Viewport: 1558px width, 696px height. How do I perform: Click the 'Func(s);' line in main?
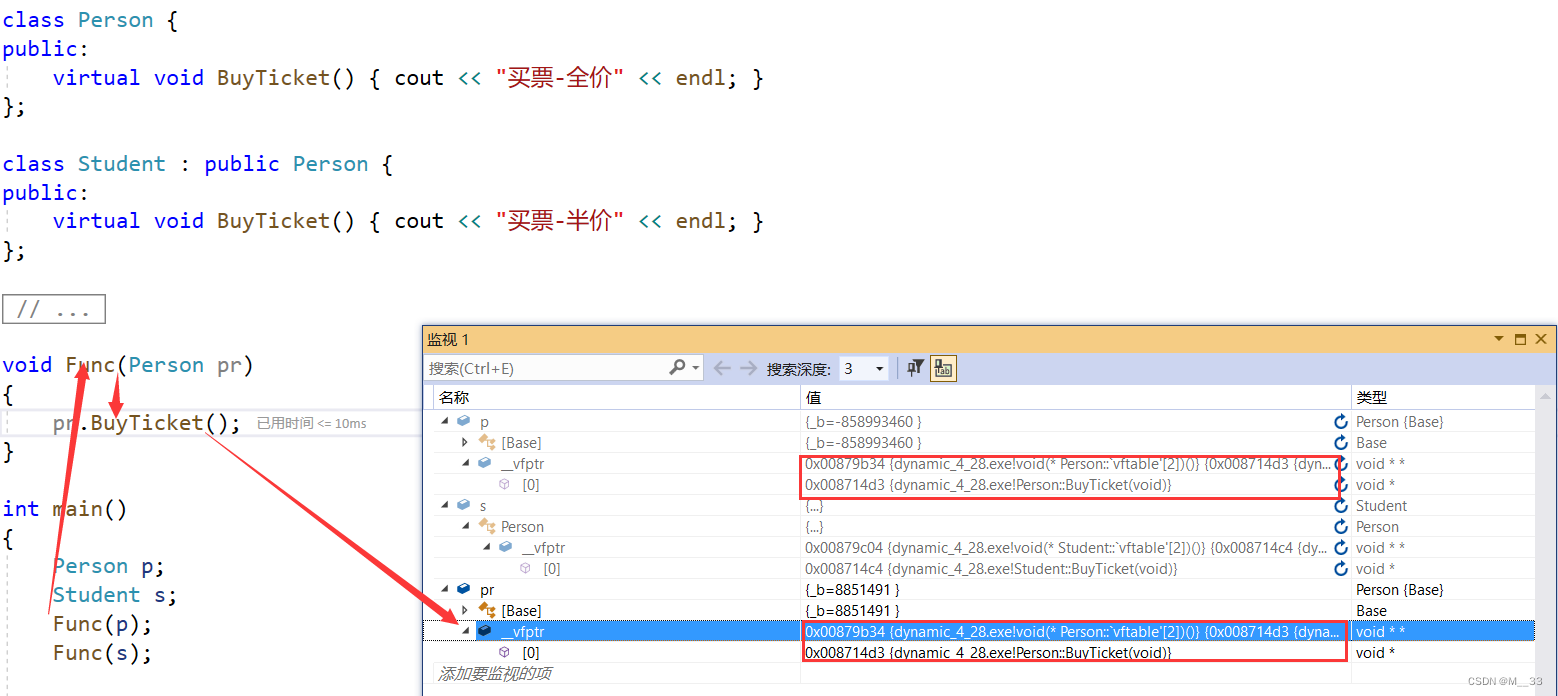(x=103, y=653)
